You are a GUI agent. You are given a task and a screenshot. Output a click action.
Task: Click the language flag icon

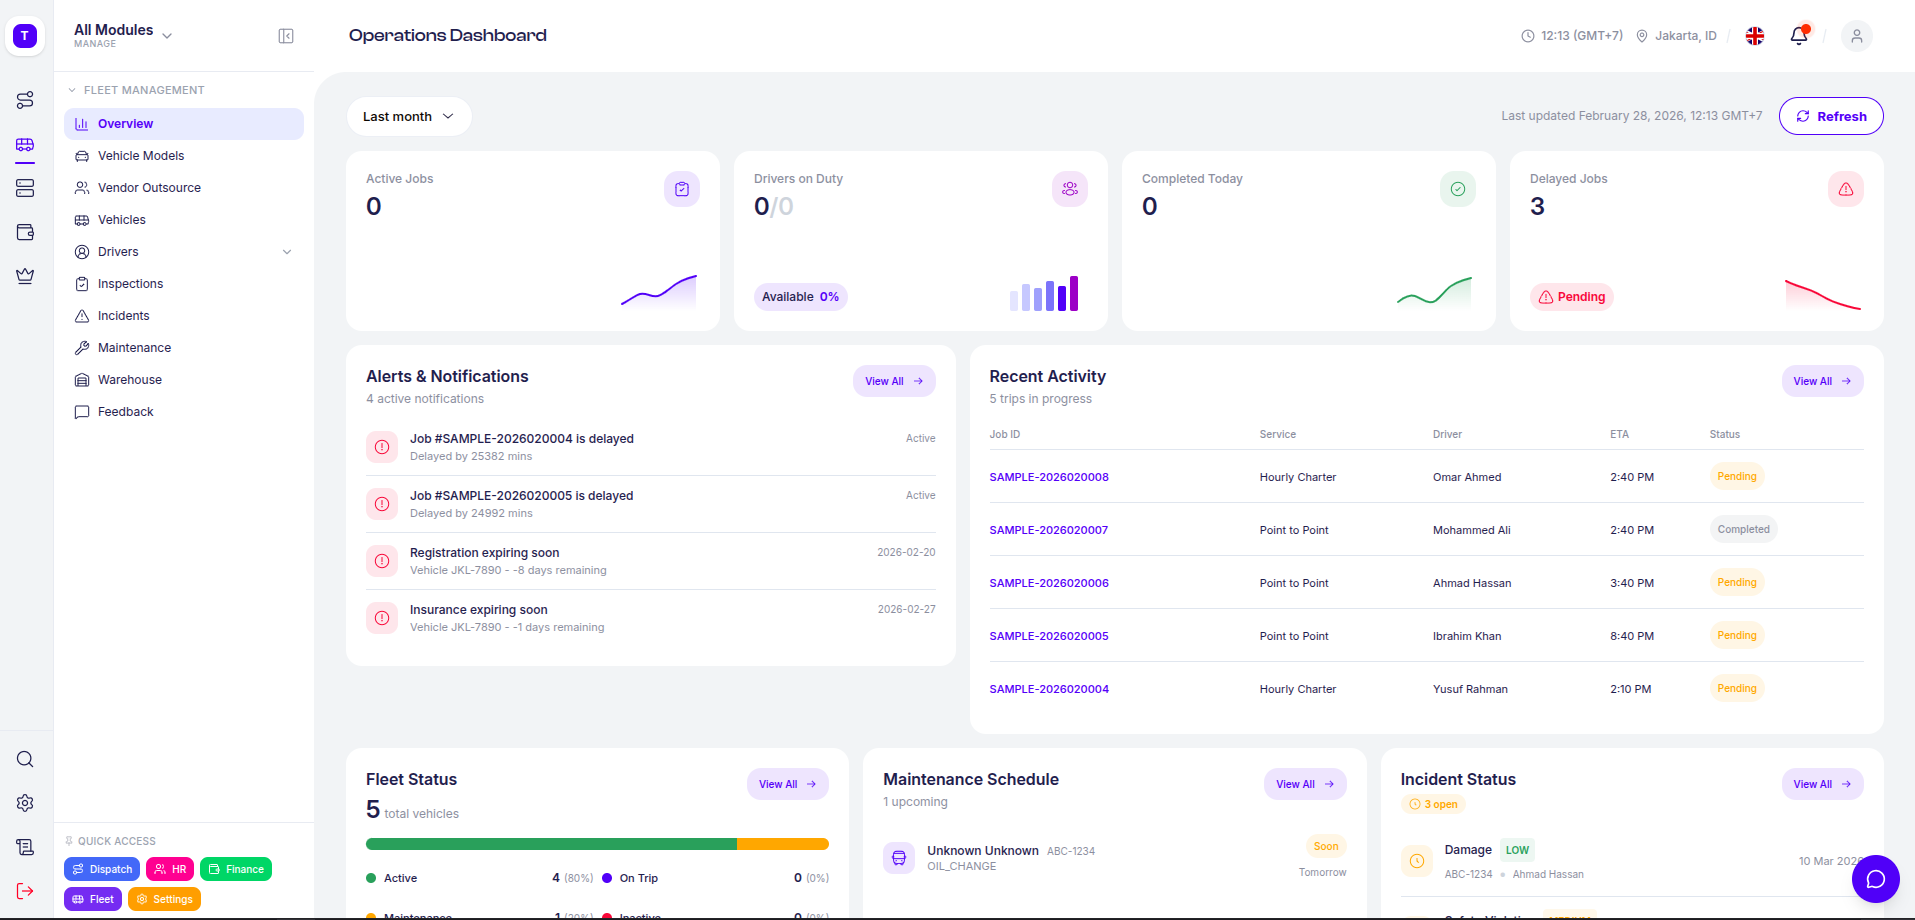[1754, 36]
